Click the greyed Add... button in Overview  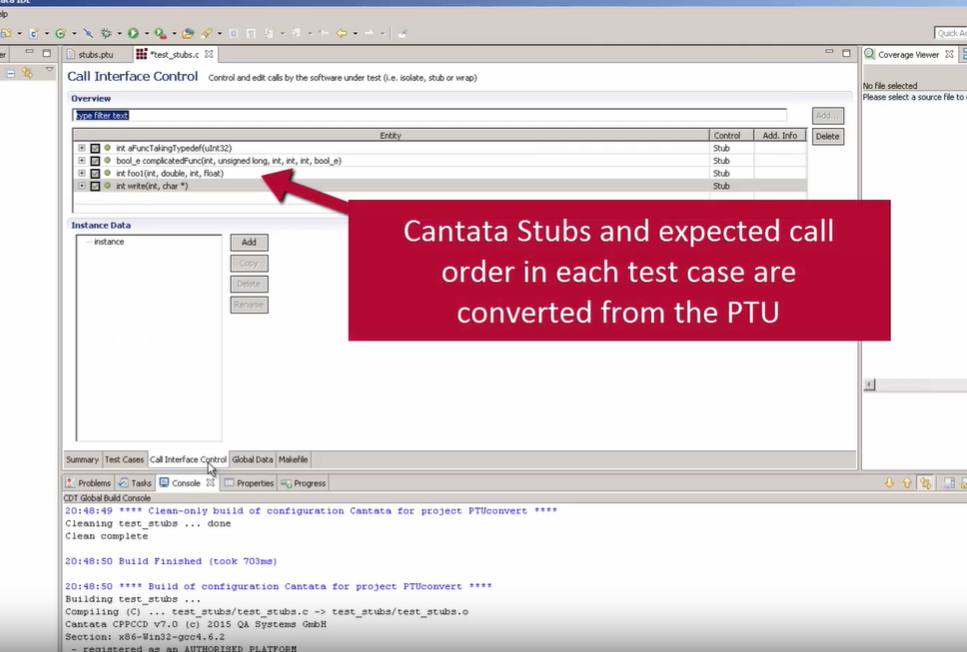coord(828,115)
